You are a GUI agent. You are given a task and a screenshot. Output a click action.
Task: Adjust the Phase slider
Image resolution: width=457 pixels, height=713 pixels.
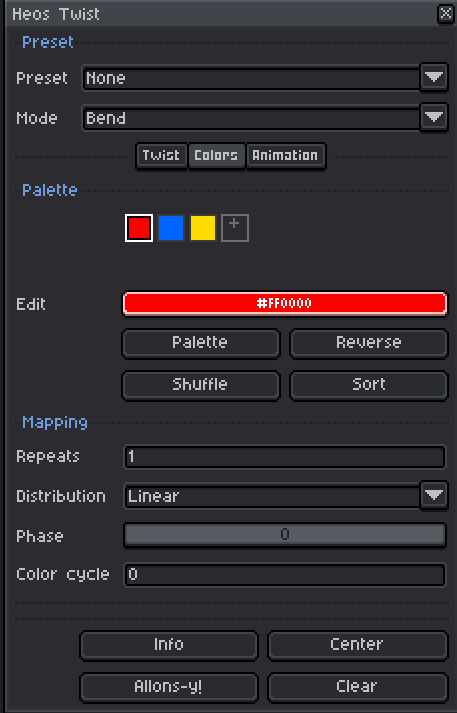(x=285, y=535)
